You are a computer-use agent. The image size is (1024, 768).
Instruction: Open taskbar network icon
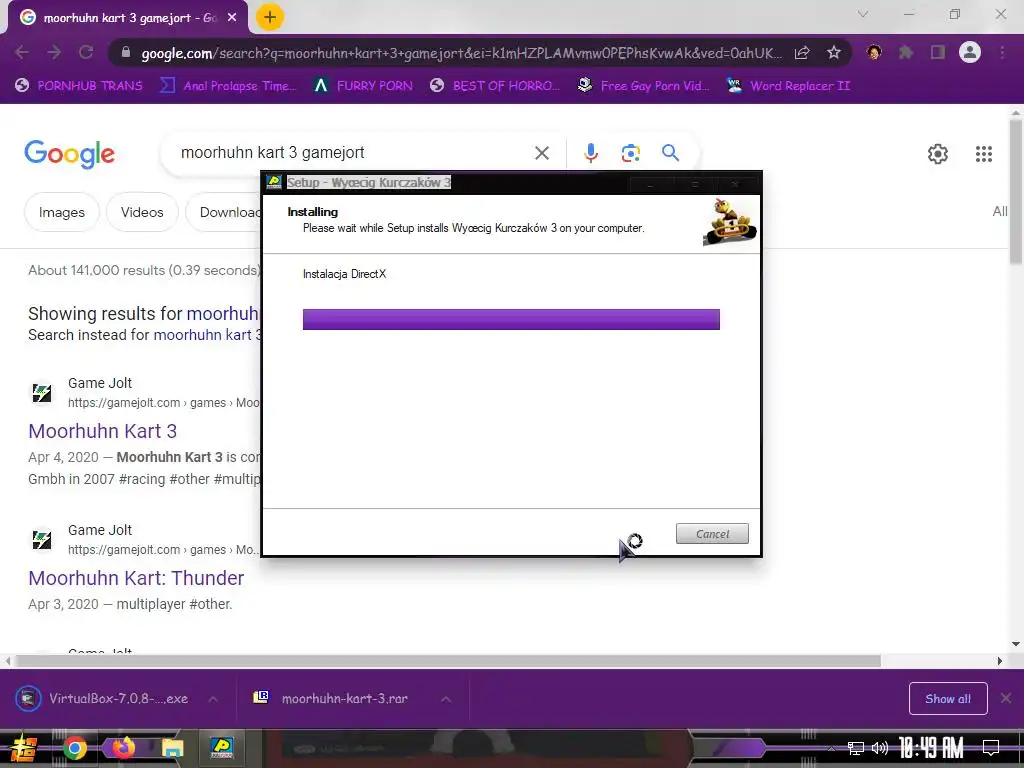[x=856, y=748]
